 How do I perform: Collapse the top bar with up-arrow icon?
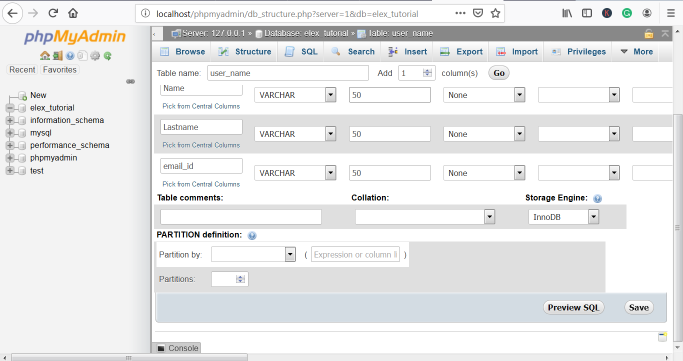pos(665,34)
